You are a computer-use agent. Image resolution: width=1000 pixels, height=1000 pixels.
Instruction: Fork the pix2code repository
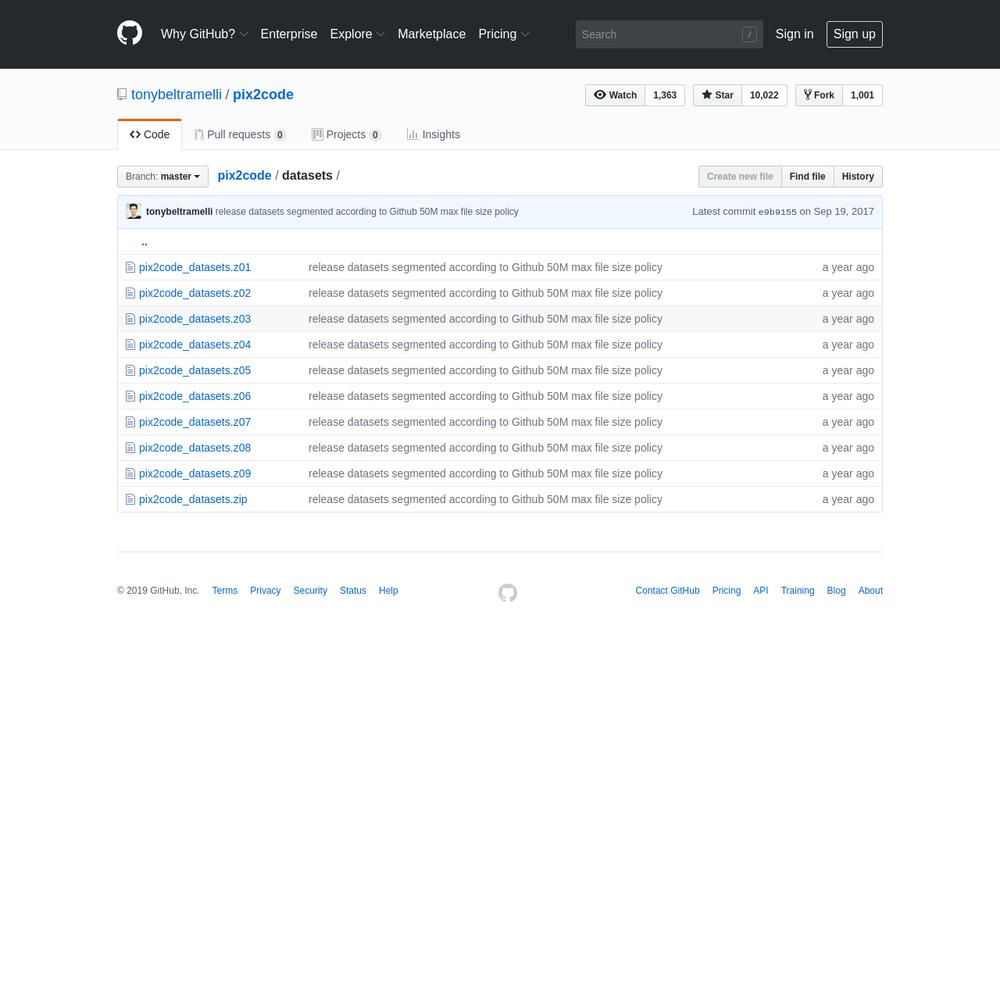819,95
